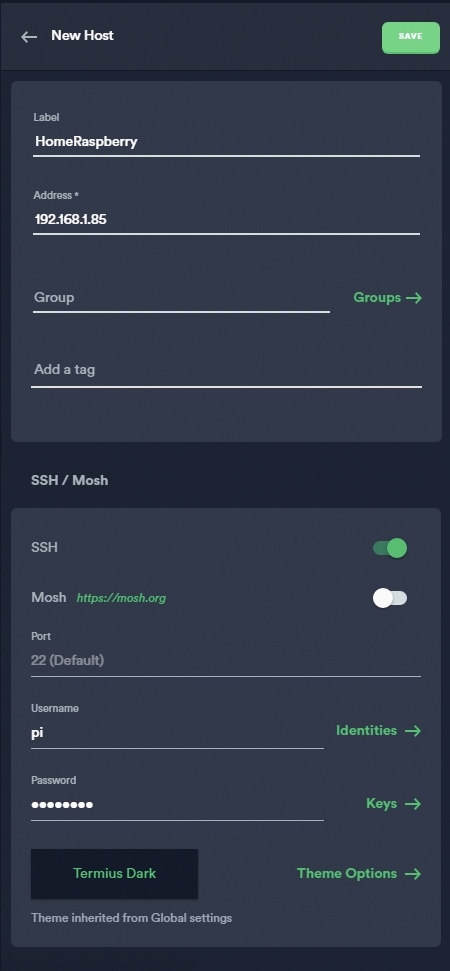Click the arrow icon beside Identities

413,731
